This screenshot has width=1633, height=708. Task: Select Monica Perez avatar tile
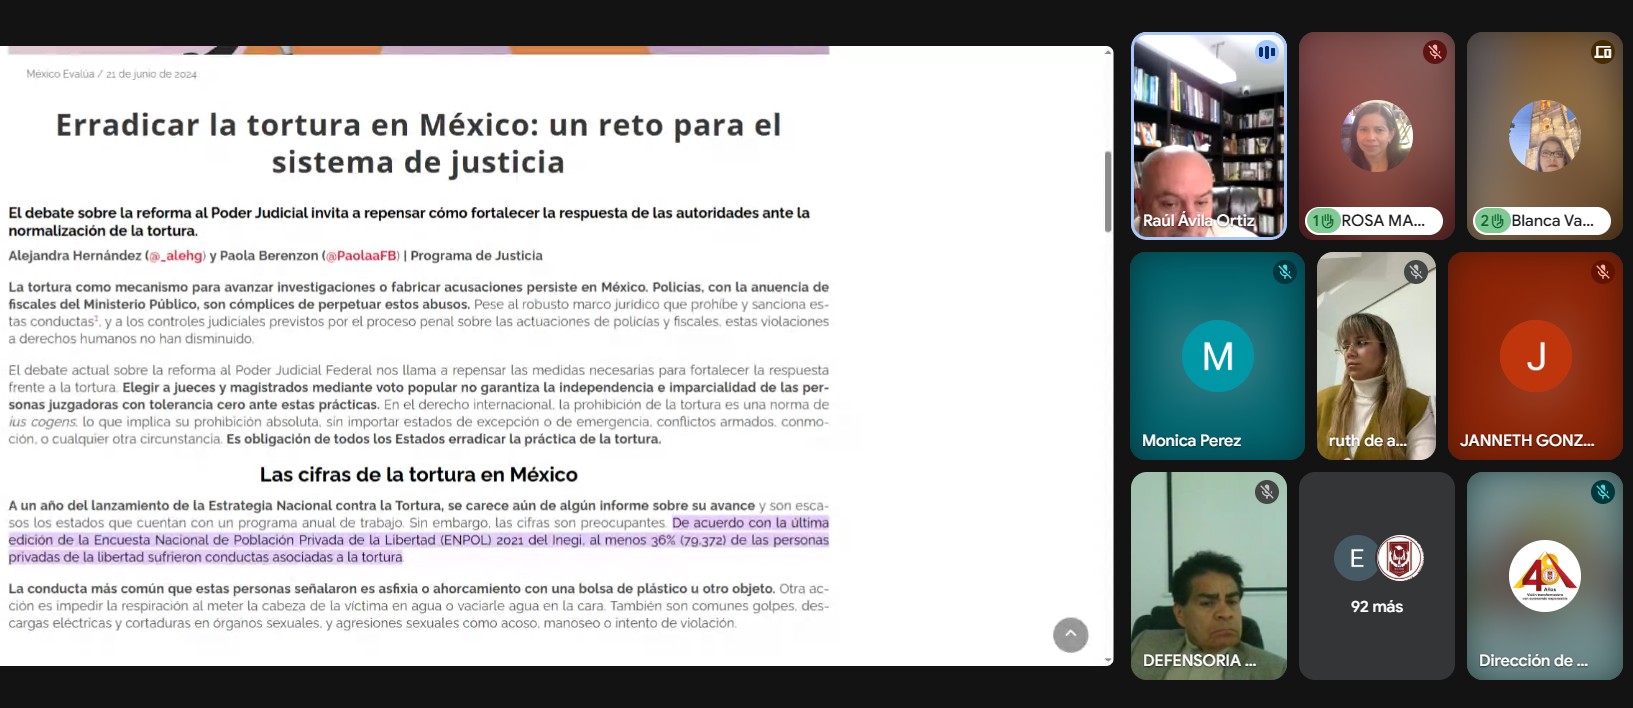[1217, 356]
